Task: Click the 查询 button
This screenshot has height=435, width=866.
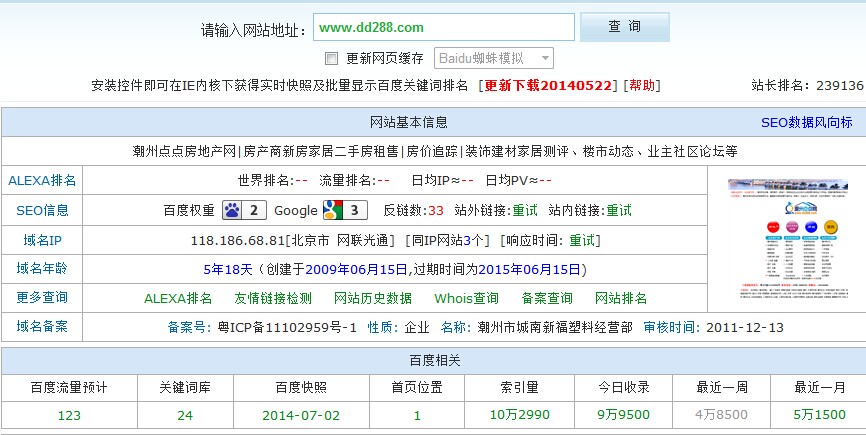Action: pos(625,26)
